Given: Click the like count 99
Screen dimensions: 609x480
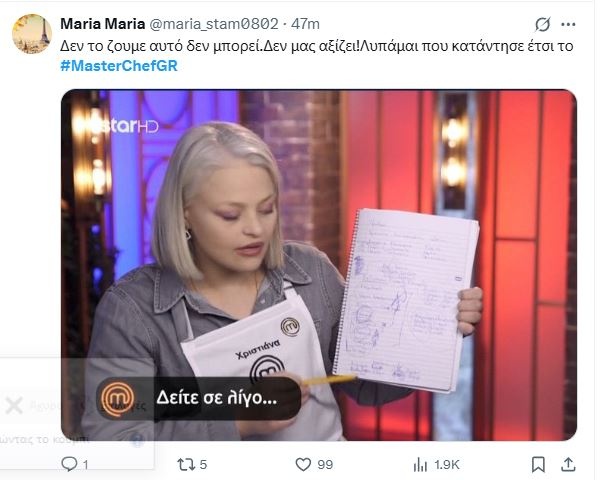Looking at the screenshot, I should coord(325,464).
